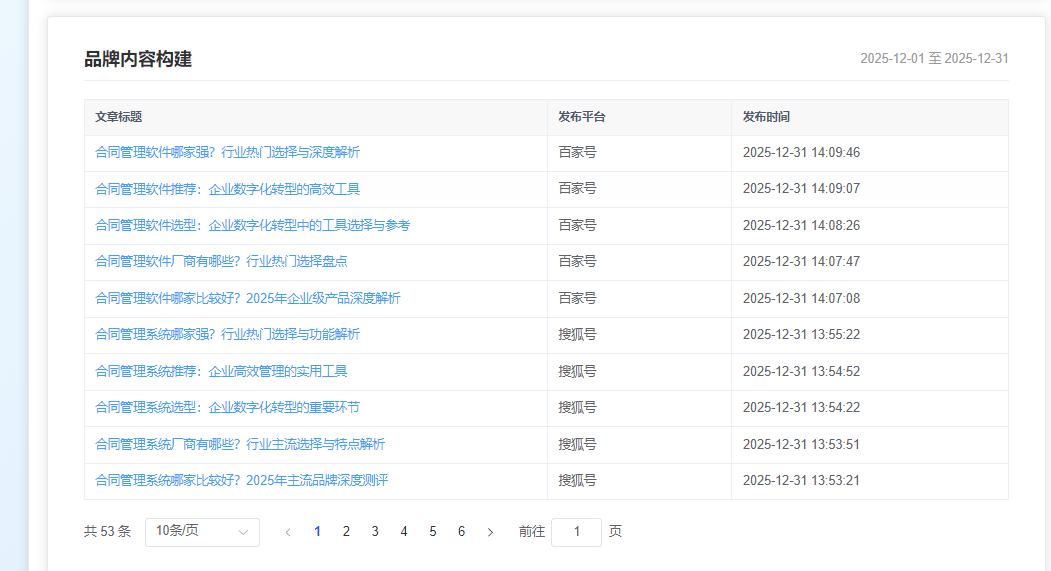Screen dimensions: 1051x571
Task: Select timestamp 2025-12-31 14:09:07
Action: coord(801,189)
